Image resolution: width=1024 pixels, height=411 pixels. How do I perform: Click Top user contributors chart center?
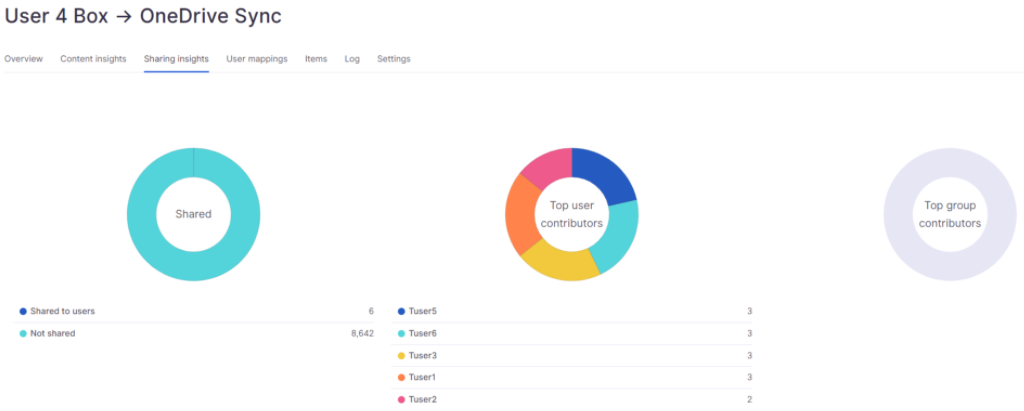(x=572, y=214)
